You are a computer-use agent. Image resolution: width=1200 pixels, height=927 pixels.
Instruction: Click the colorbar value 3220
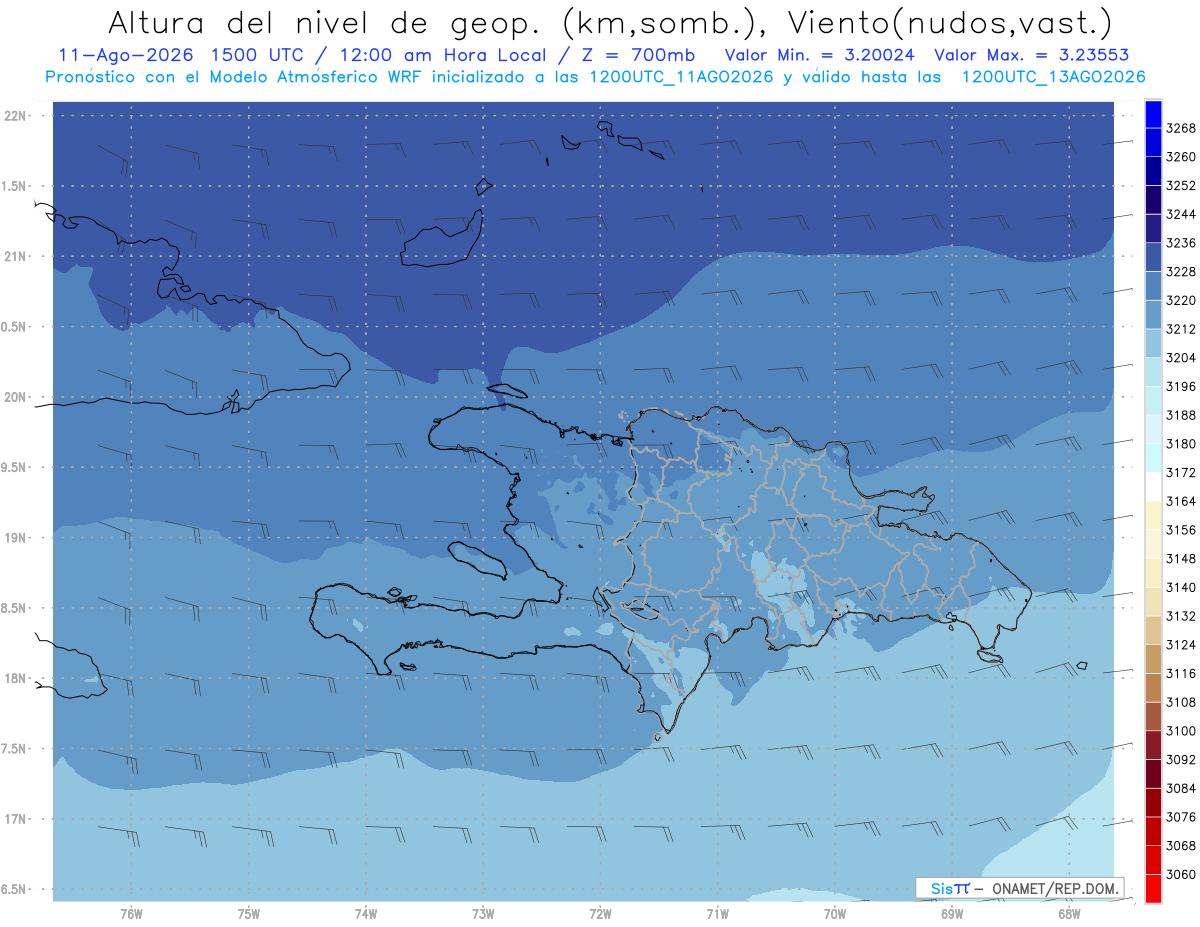click(1181, 301)
